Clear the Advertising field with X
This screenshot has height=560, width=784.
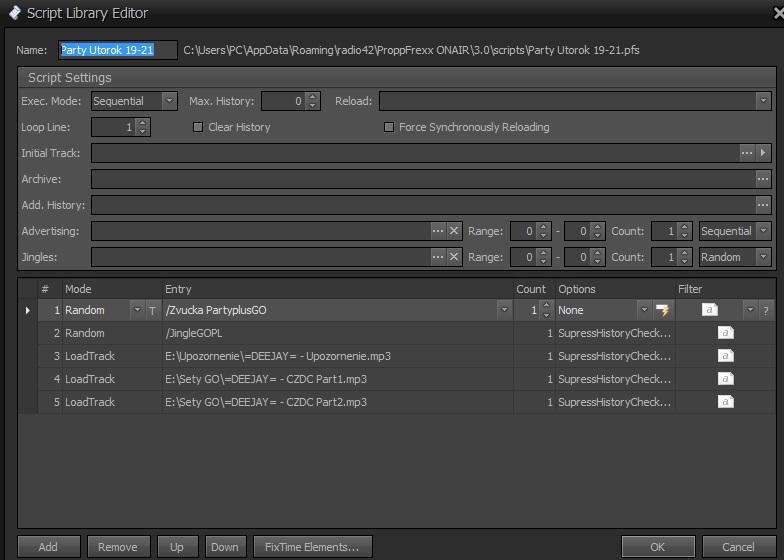(x=454, y=231)
